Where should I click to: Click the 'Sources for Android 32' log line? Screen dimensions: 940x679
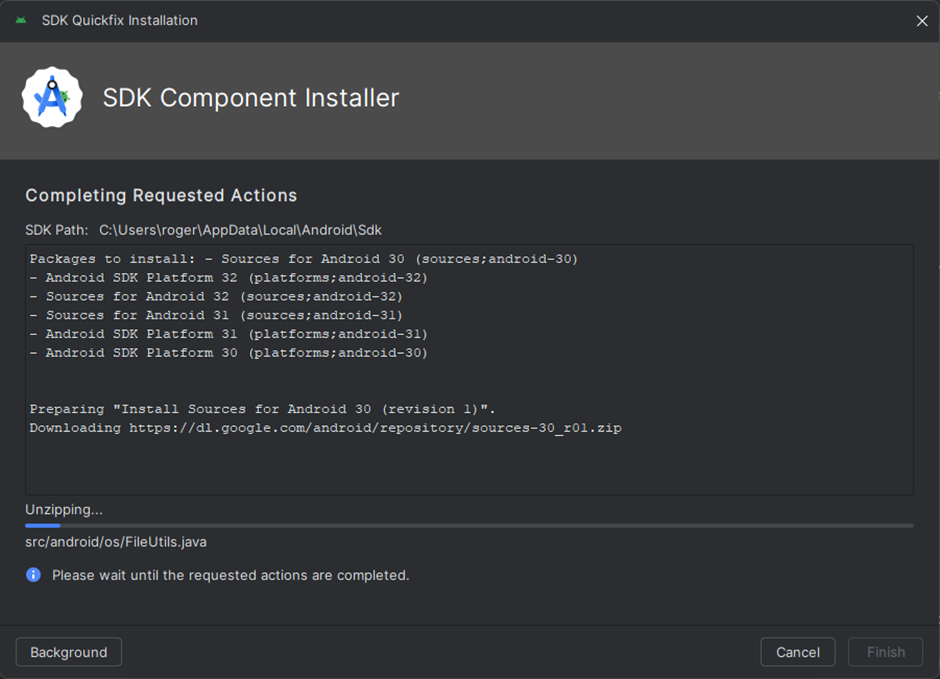[x=216, y=297]
